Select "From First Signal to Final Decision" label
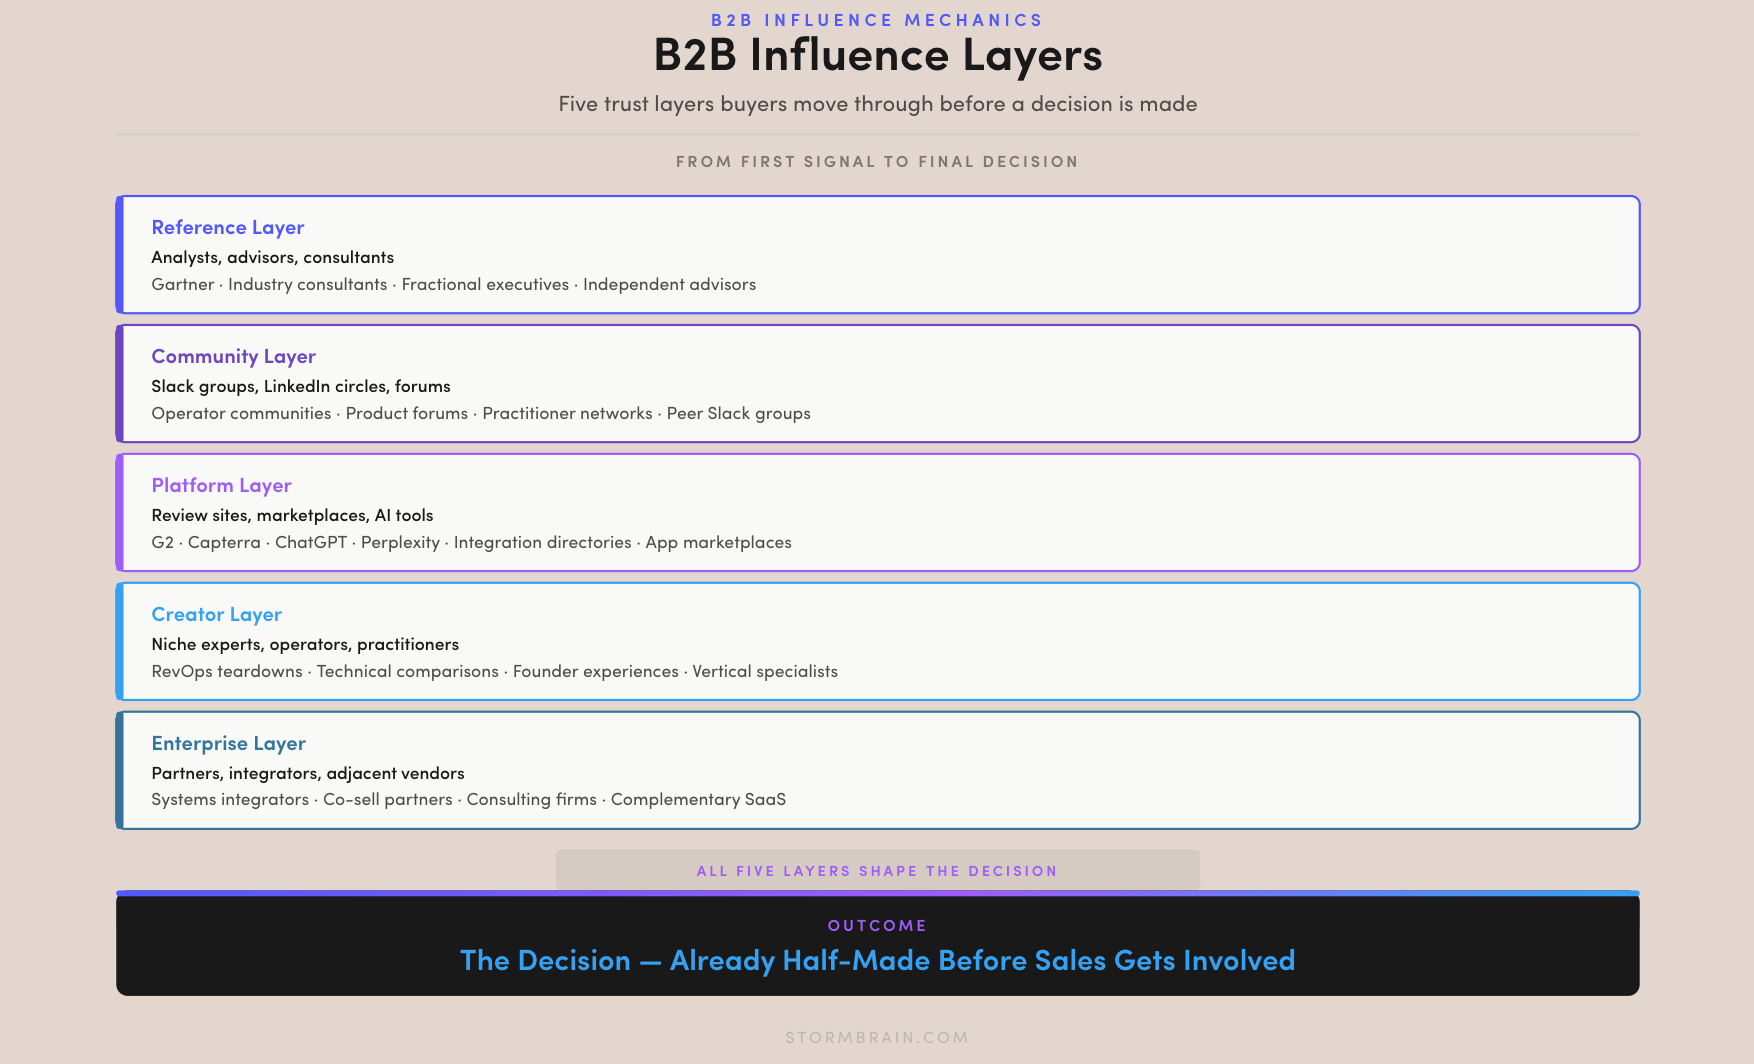This screenshot has height=1064, width=1754. (877, 162)
